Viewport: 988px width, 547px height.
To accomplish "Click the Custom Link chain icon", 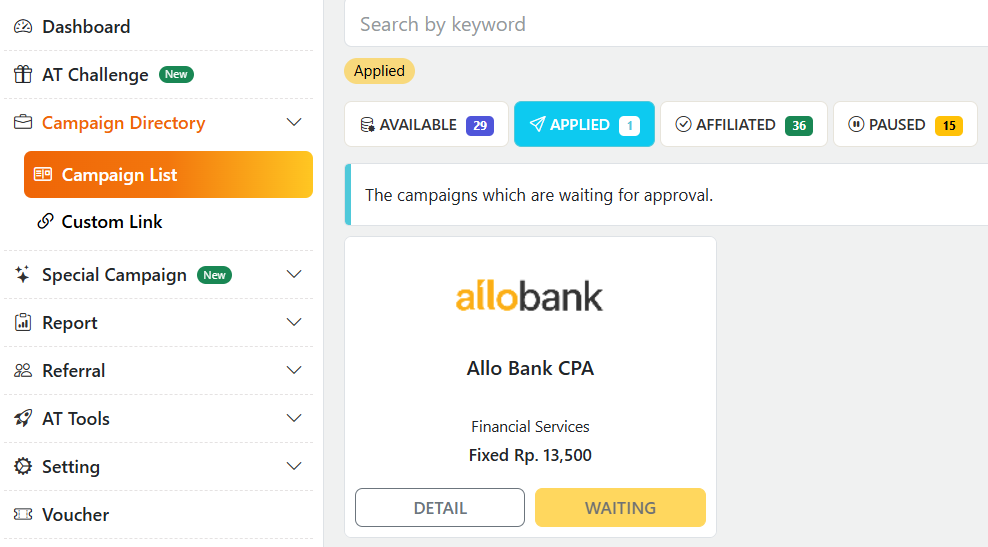I will pyautogui.click(x=45, y=222).
